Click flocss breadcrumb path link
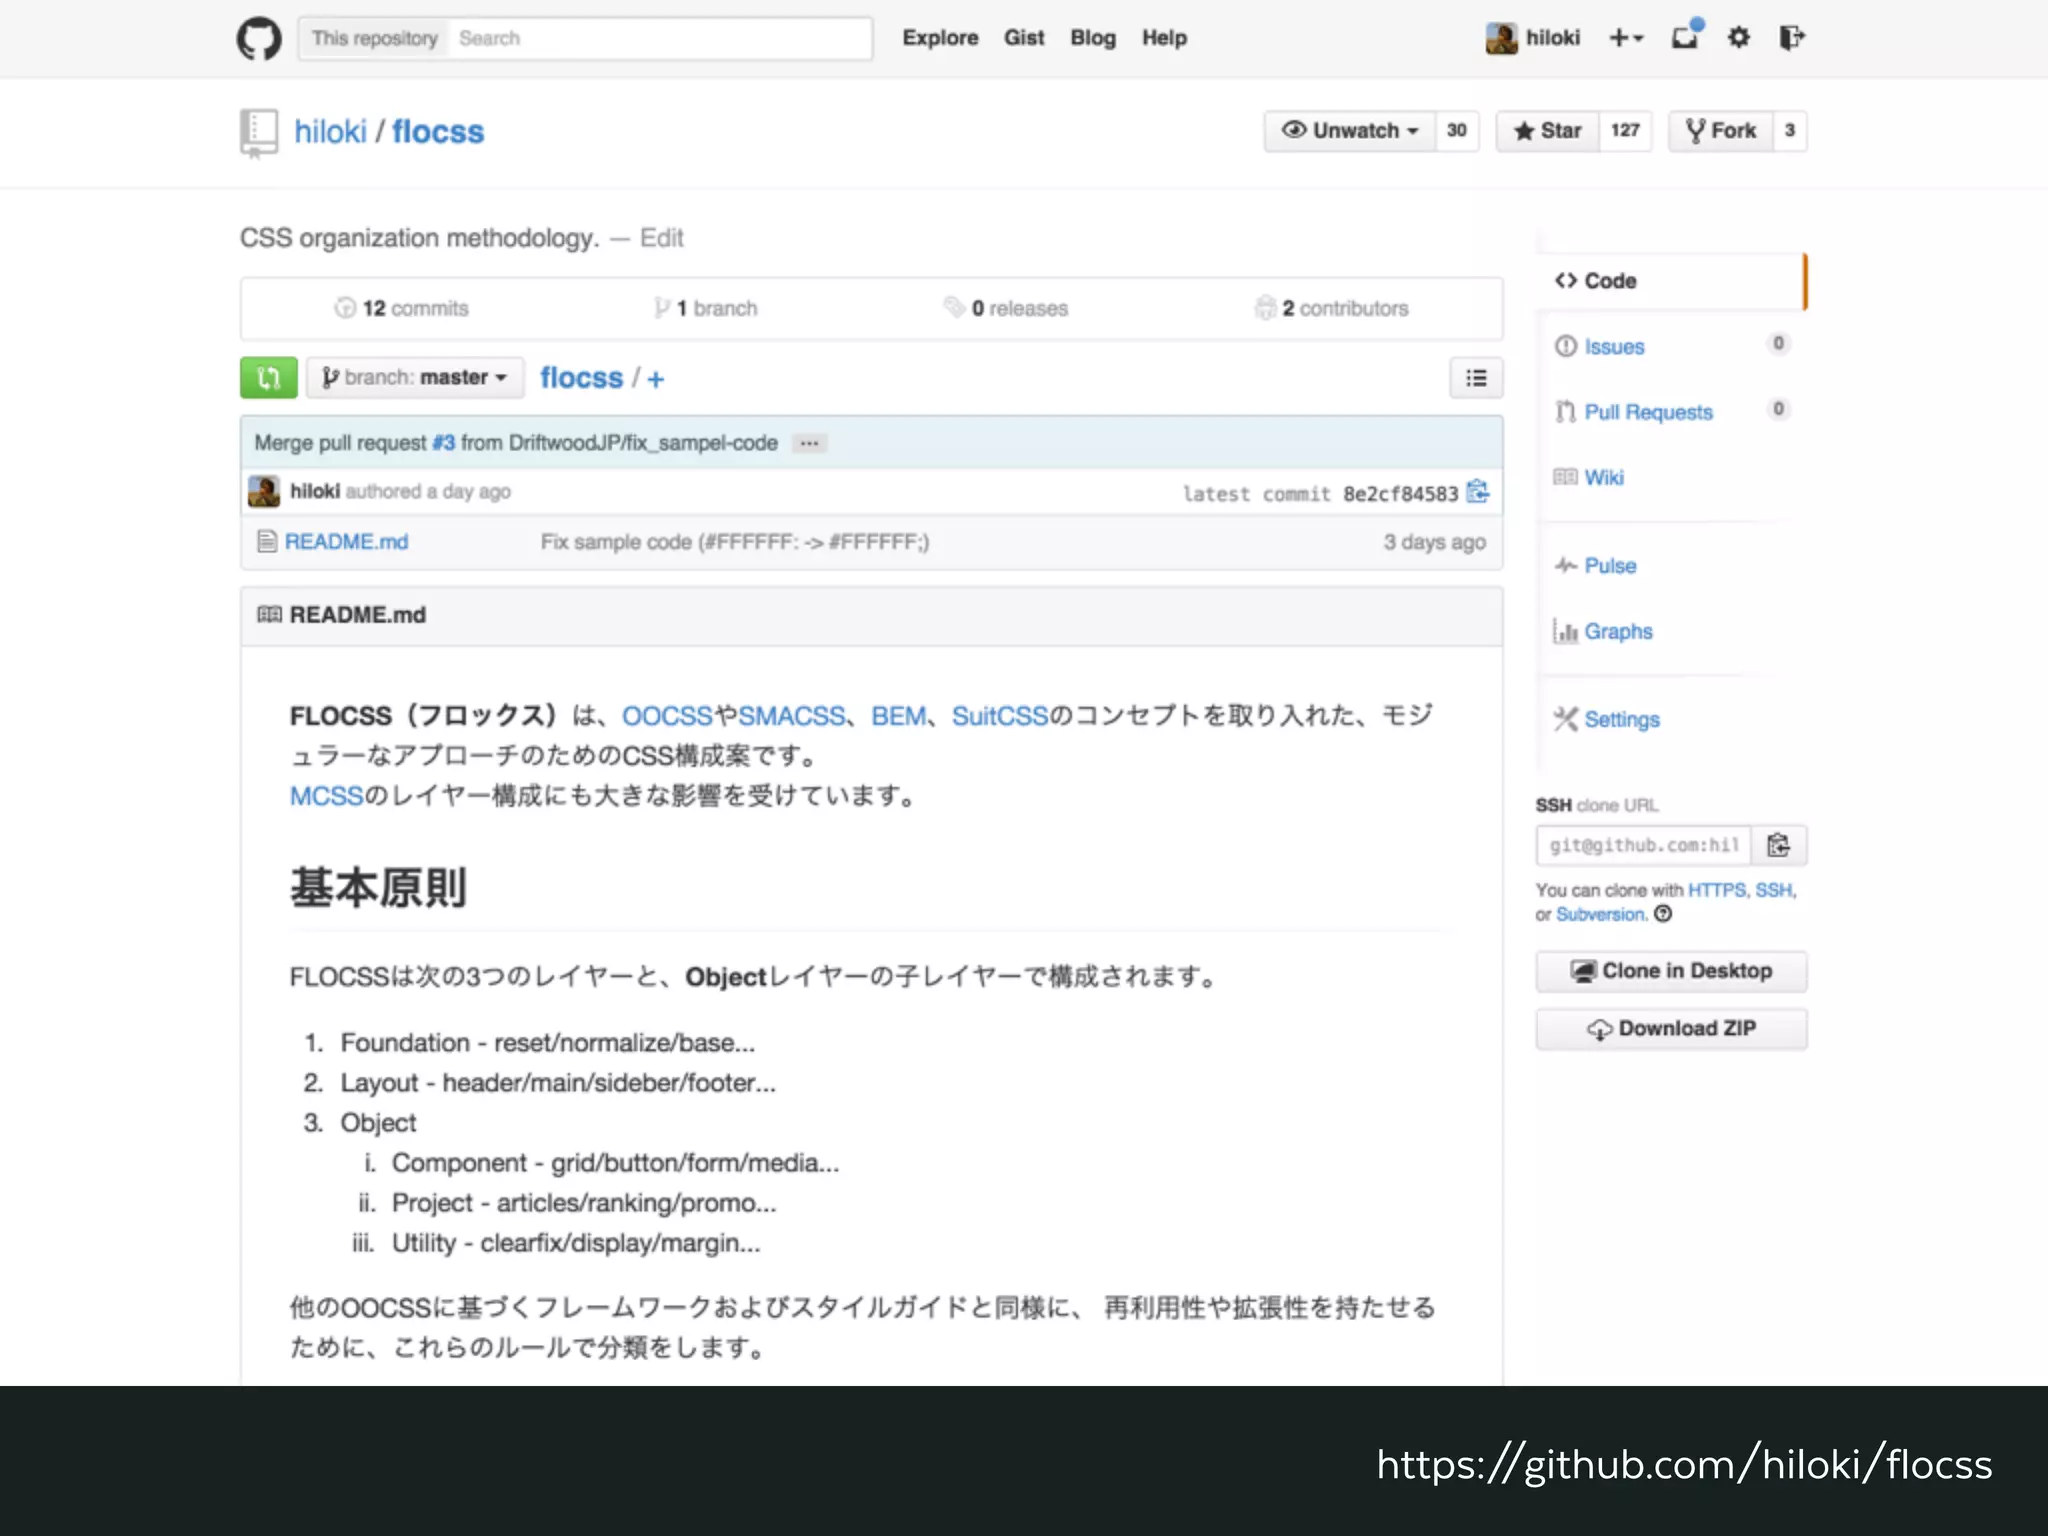 [x=581, y=378]
